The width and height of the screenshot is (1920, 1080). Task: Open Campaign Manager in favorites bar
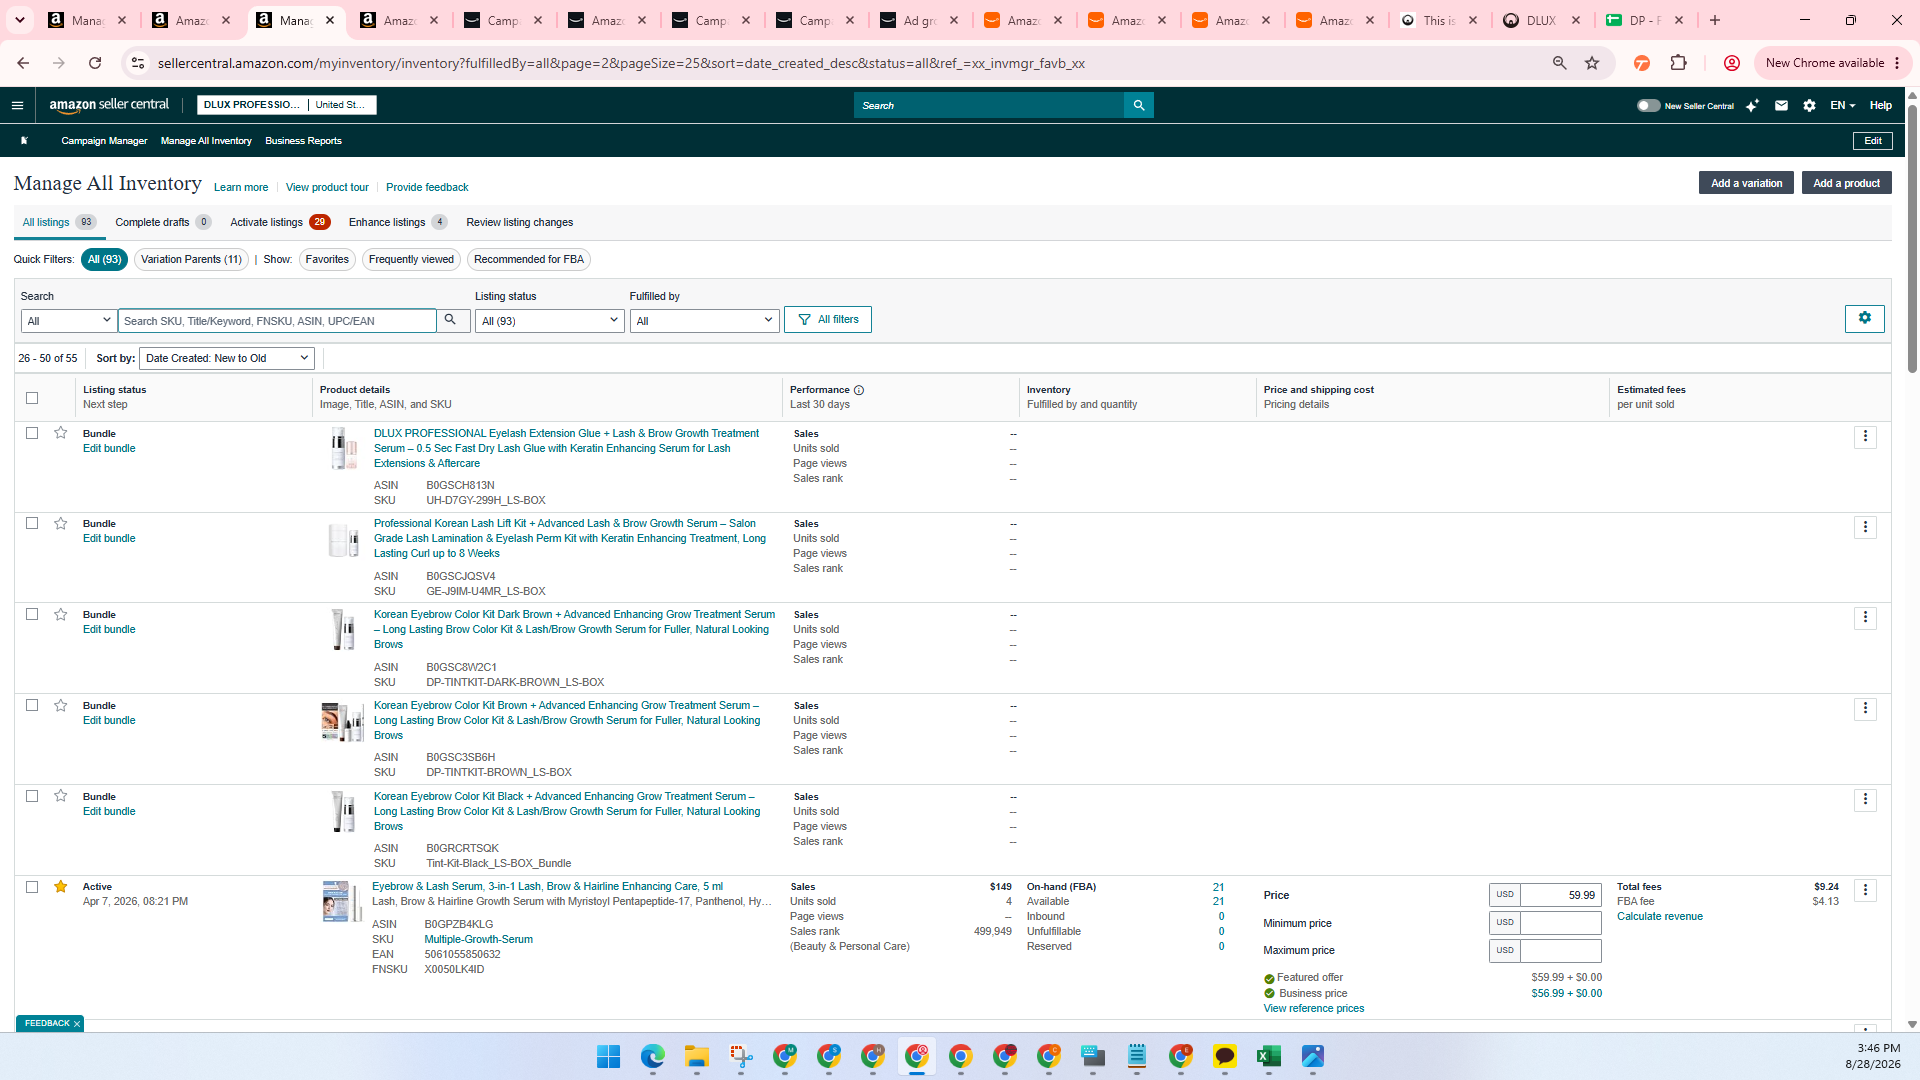coord(104,141)
